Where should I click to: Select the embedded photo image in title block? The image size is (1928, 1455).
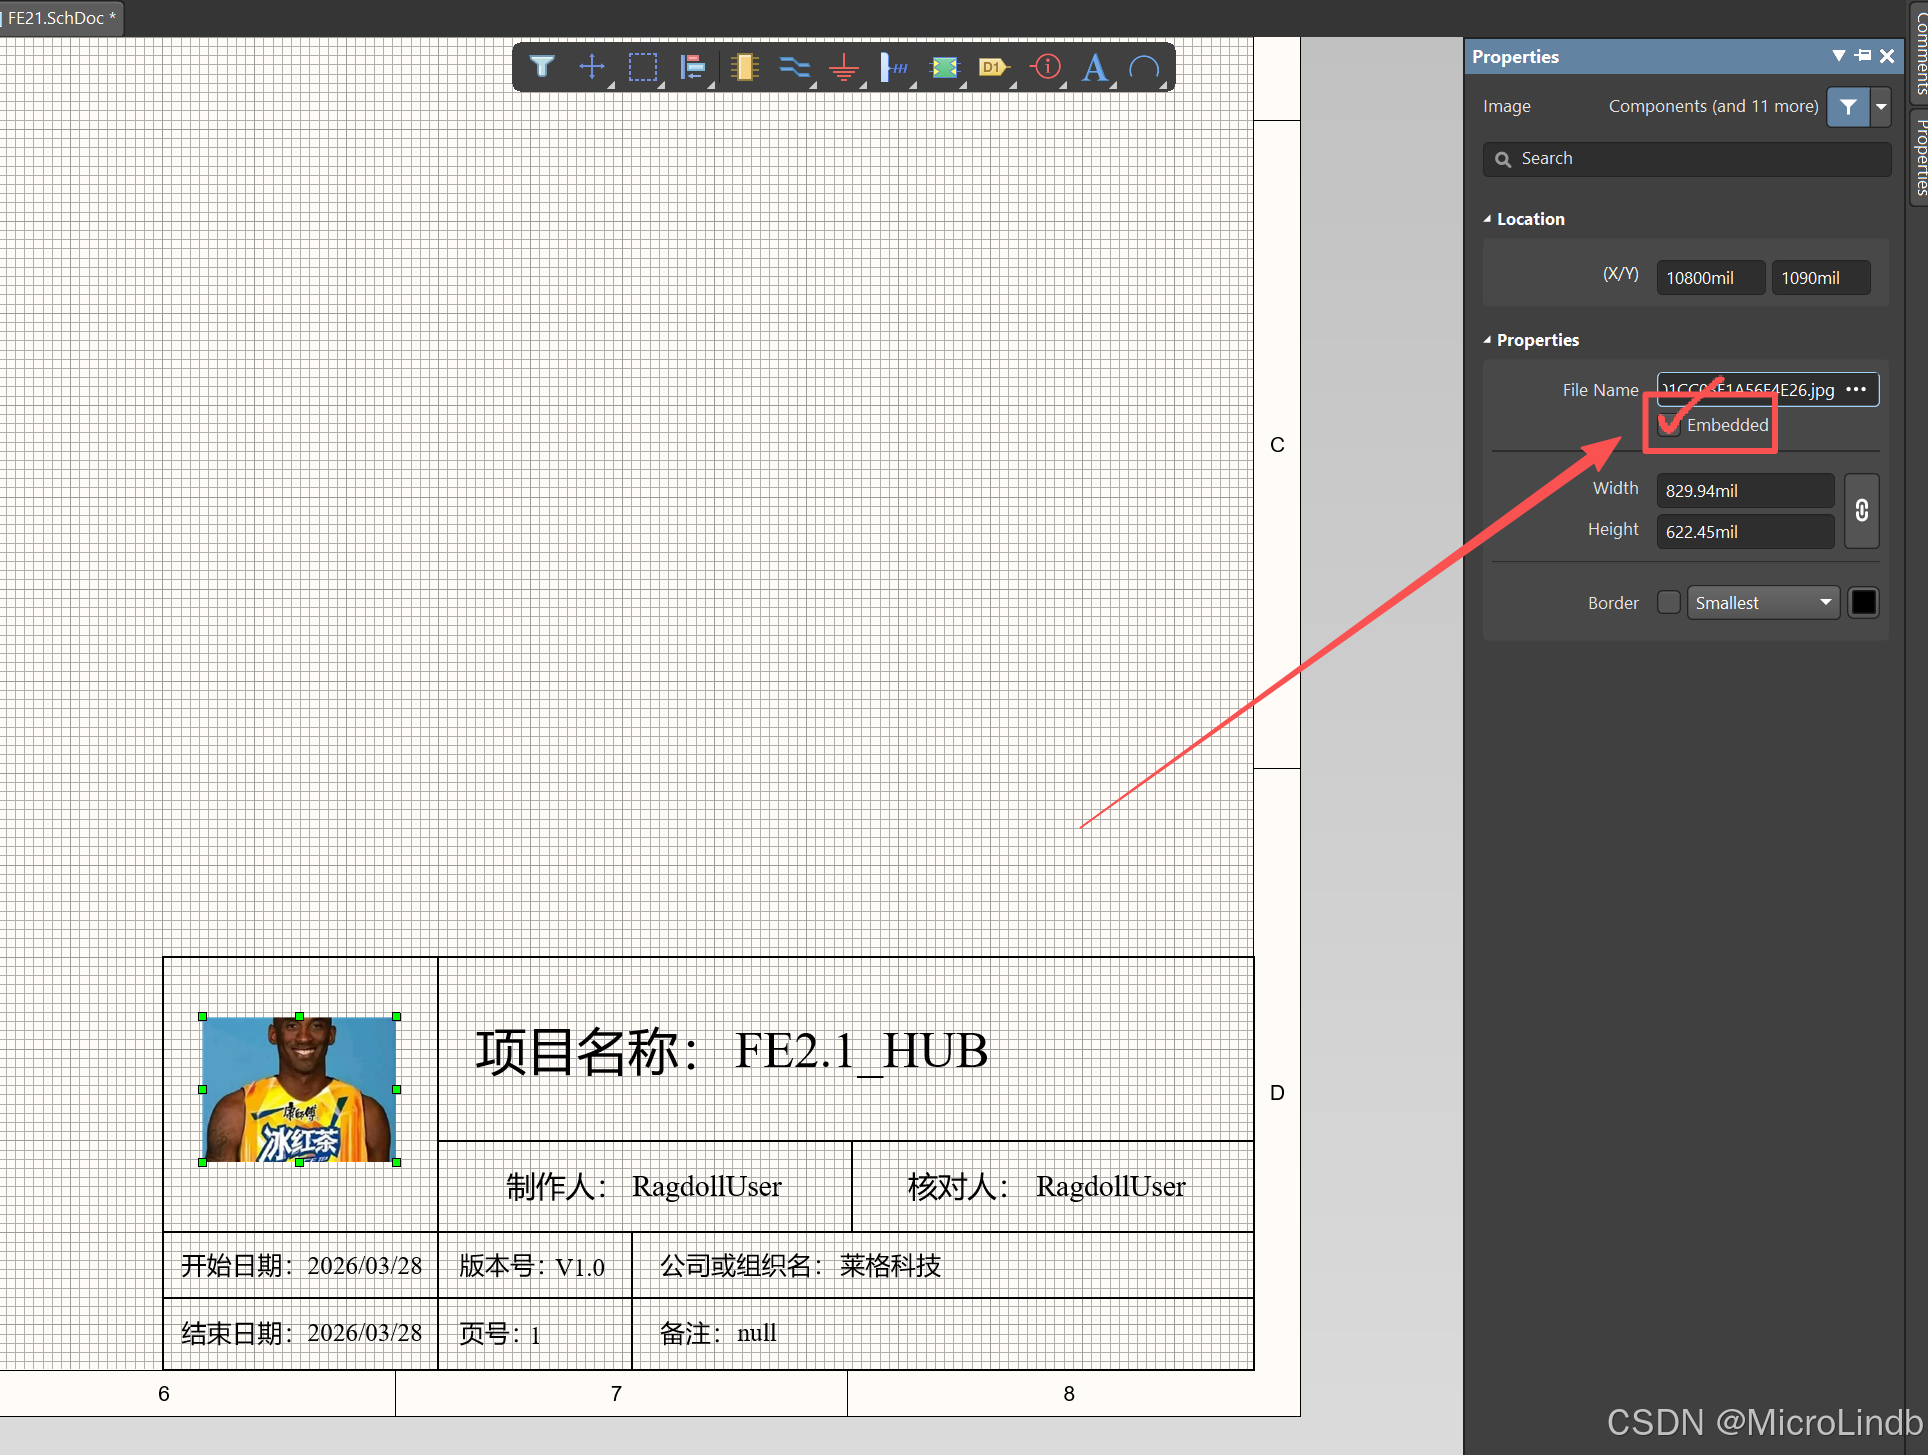[299, 1090]
